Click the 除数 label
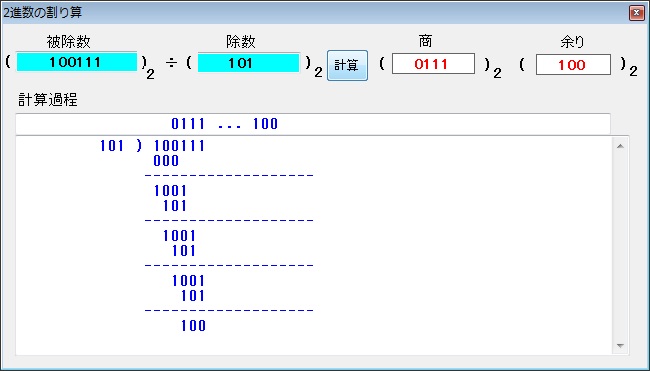 tap(240, 41)
